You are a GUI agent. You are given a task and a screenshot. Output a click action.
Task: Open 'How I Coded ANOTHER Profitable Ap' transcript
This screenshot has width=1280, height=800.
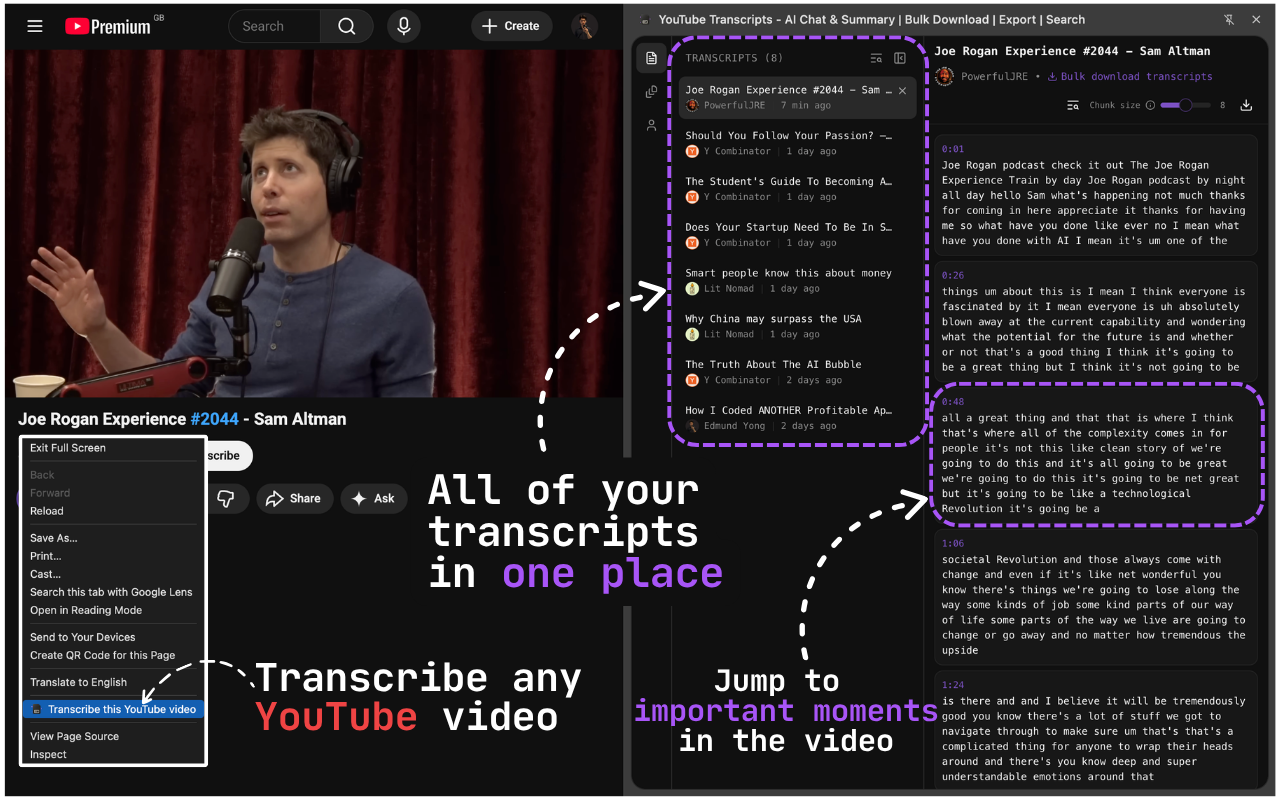pos(798,417)
